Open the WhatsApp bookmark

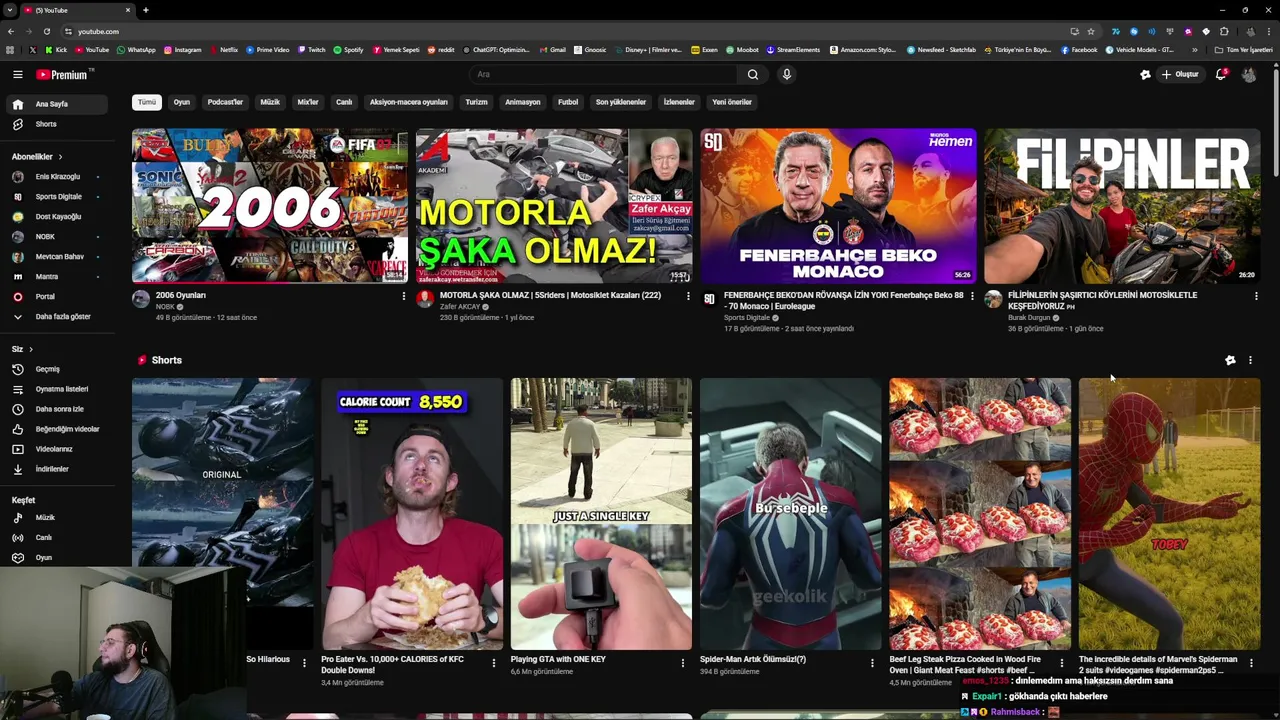pyautogui.click(x=136, y=50)
